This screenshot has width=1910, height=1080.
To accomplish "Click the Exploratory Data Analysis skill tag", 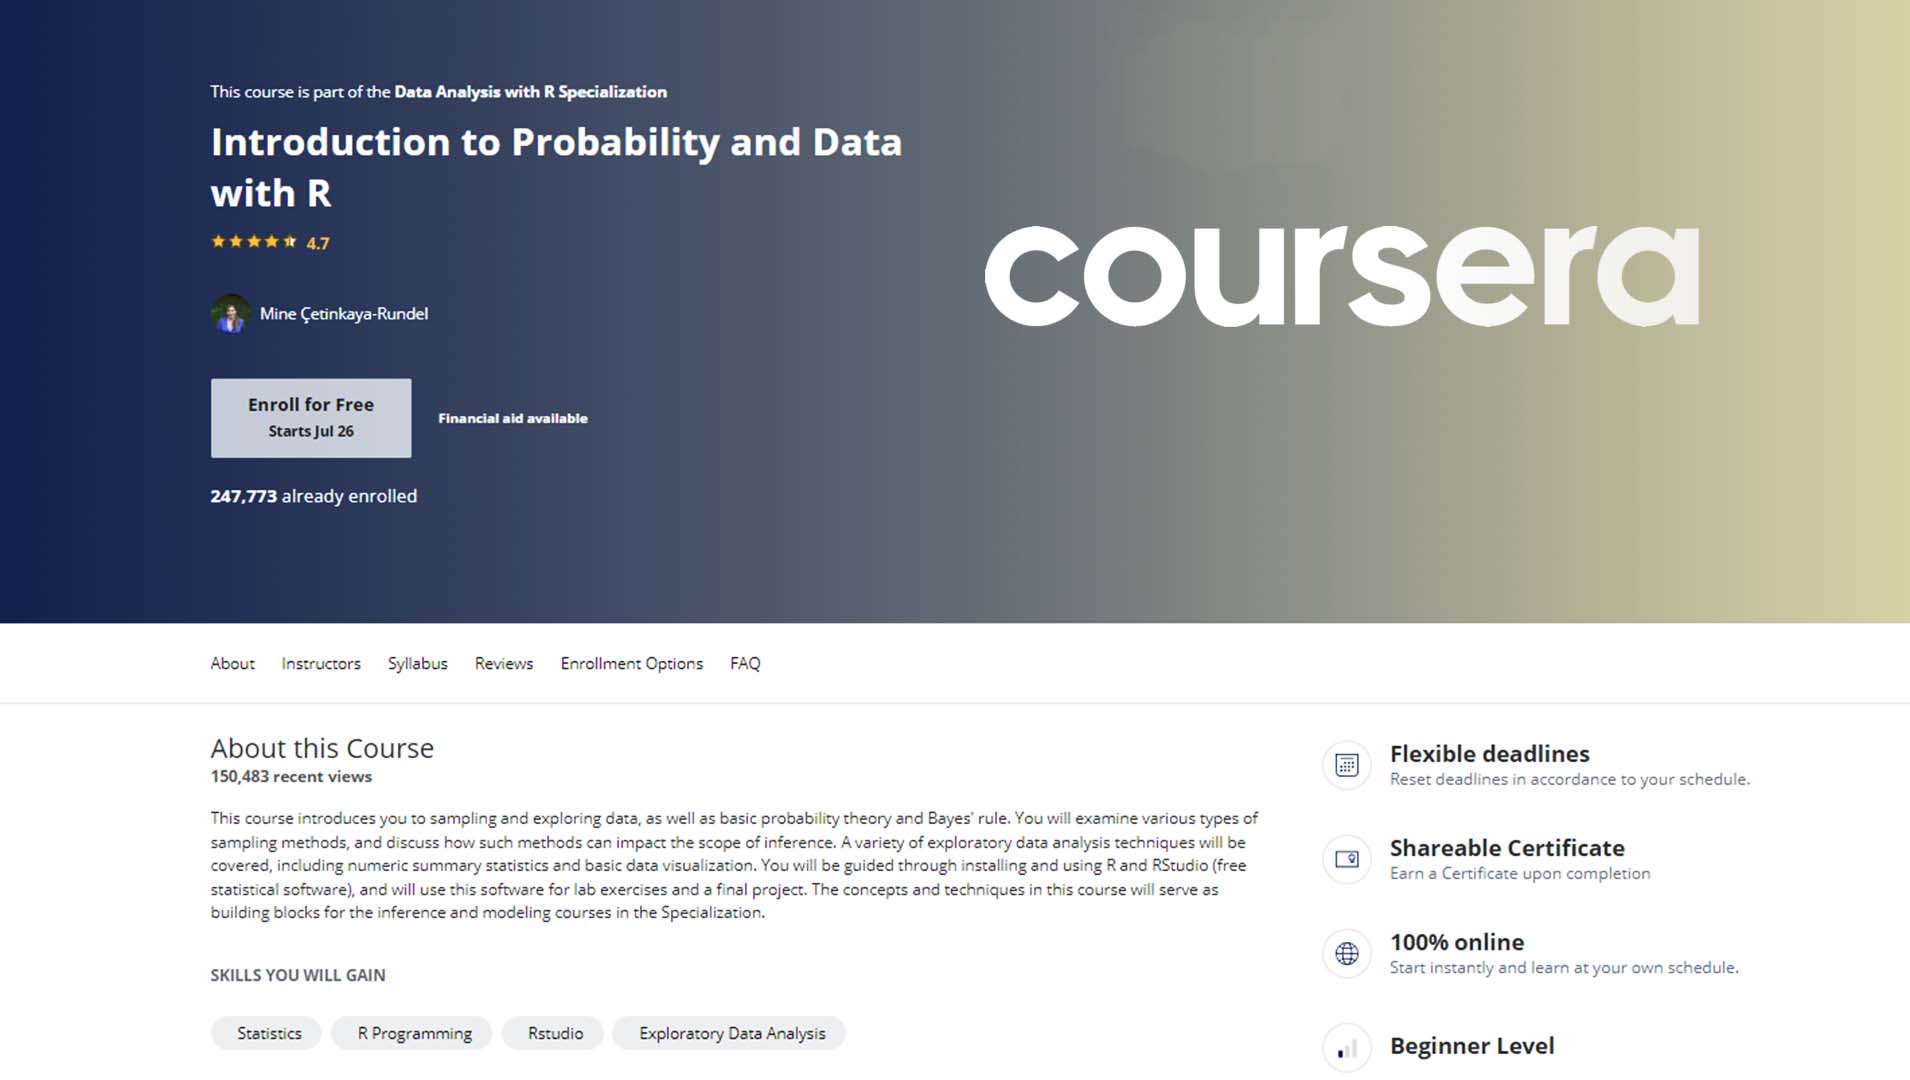I will click(729, 1033).
